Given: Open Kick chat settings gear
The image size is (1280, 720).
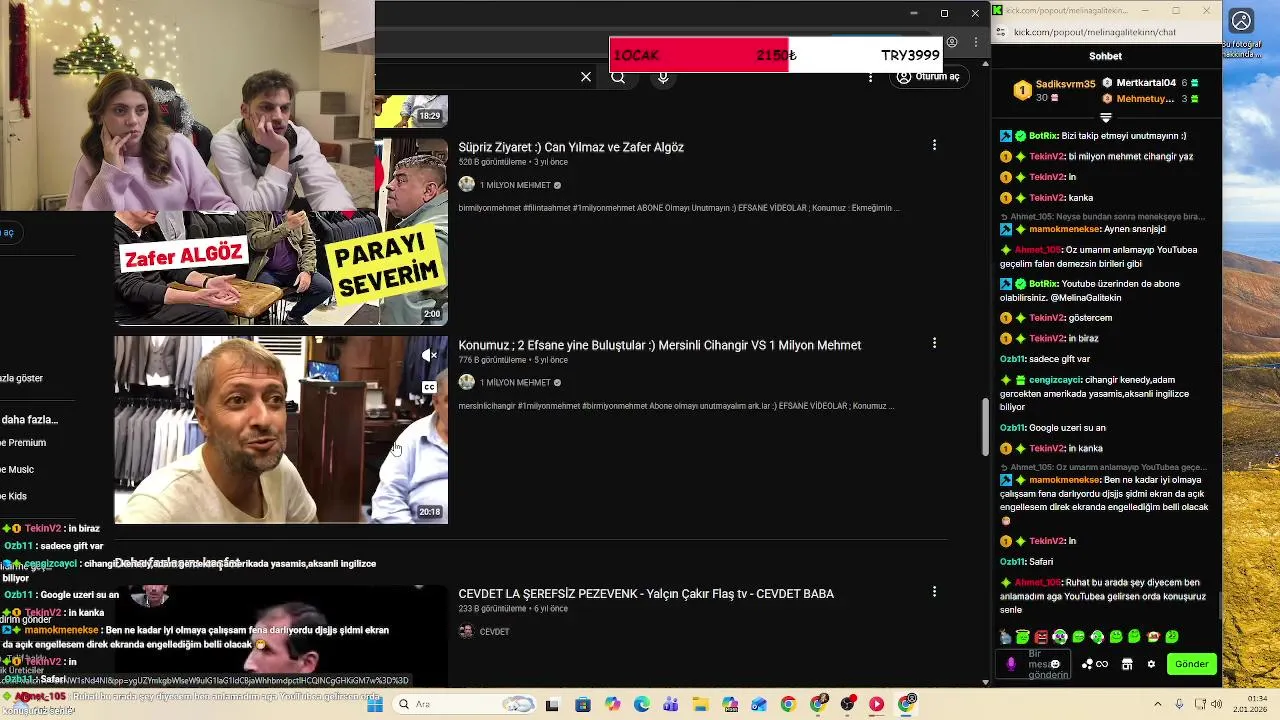Looking at the screenshot, I should point(1151,664).
